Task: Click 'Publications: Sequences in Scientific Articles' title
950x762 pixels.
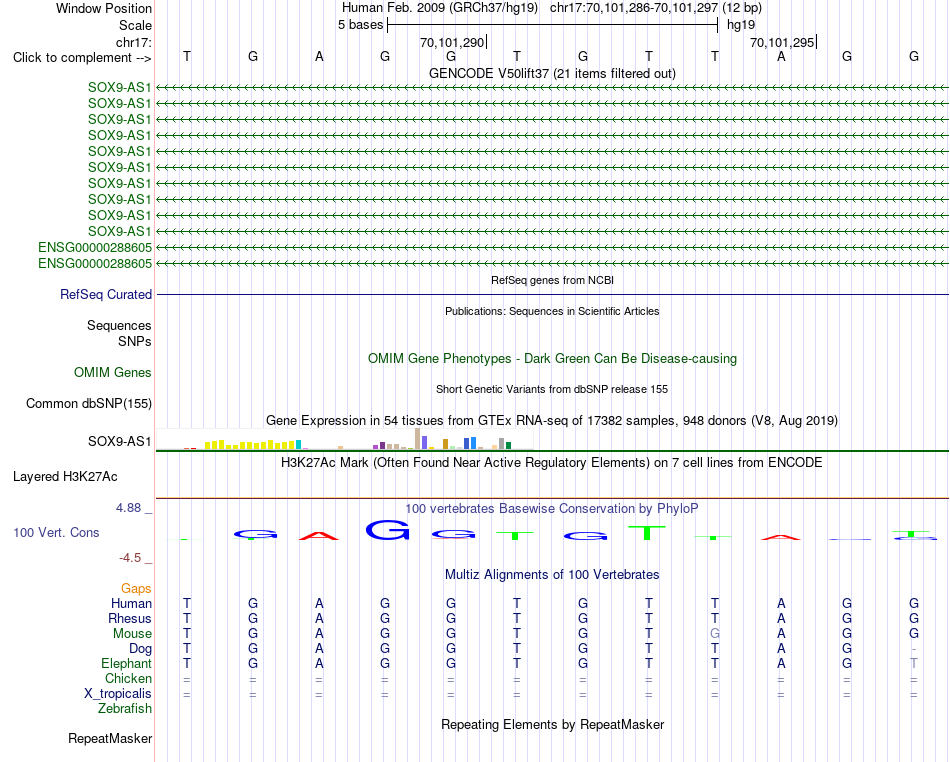Action: (x=552, y=311)
